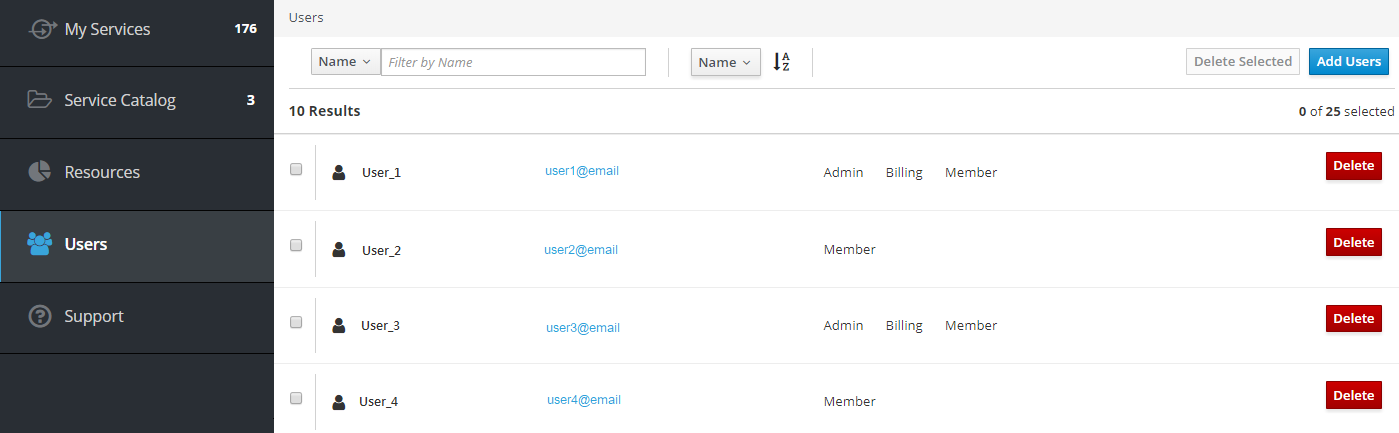The height and width of the screenshot is (433, 1399).
Task: Go to the Support section
Action: pyautogui.click(x=94, y=316)
